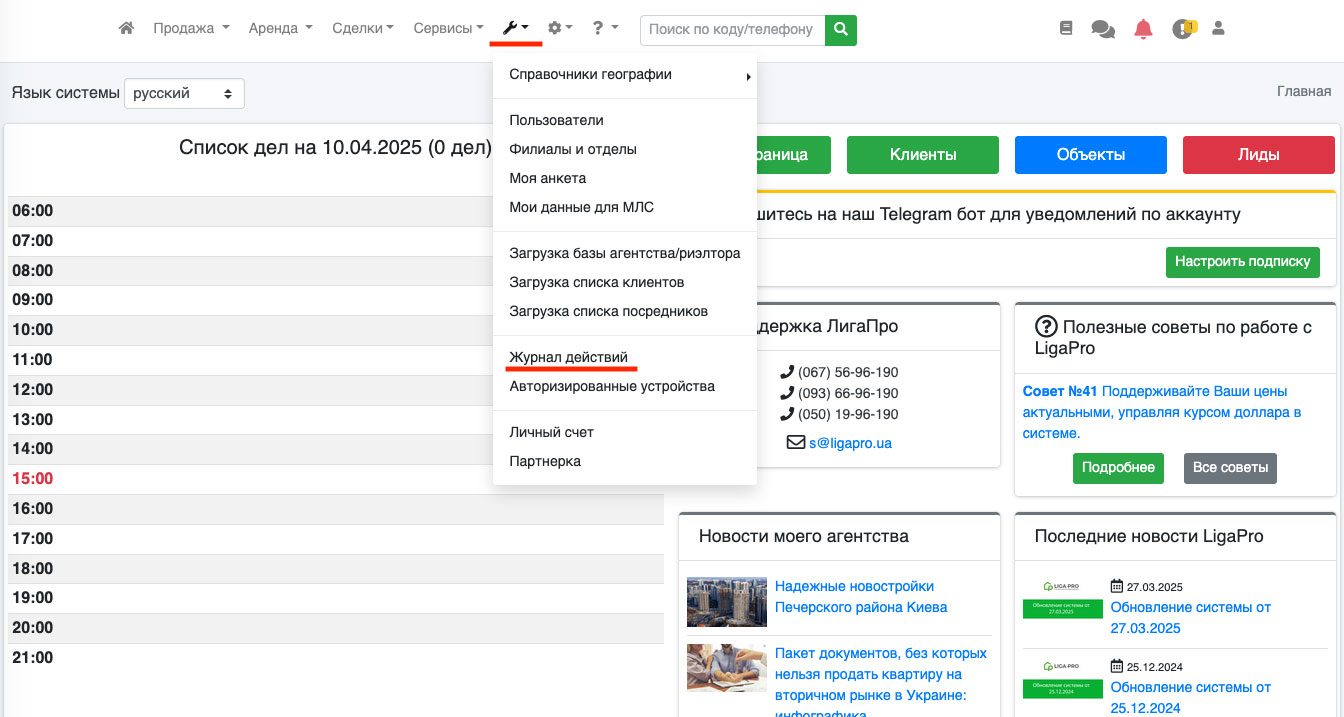Expand the Продажа dropdown menu
1344x717 pixels.
click(191, 29)
